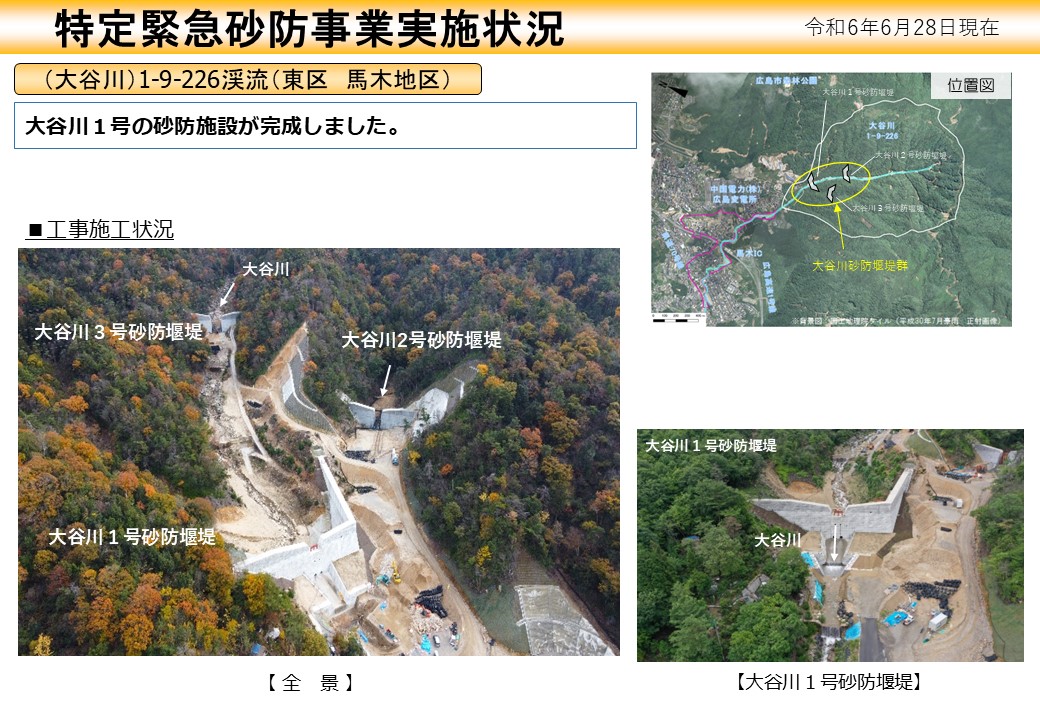
Task: Click the 令和6年6月28日現在 date text
Action: coord(901,27)
